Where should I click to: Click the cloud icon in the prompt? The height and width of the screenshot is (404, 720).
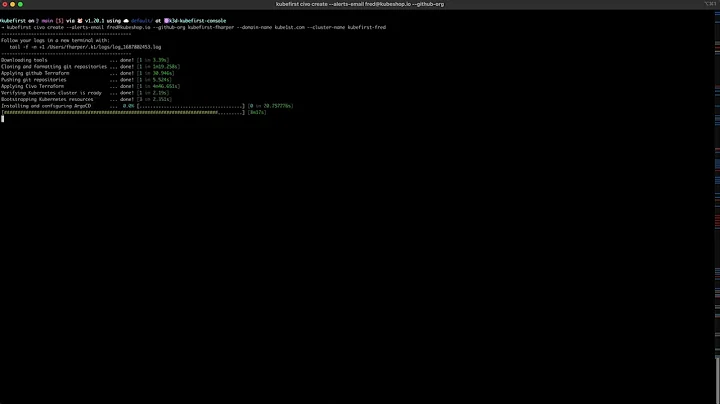point(126,21)
